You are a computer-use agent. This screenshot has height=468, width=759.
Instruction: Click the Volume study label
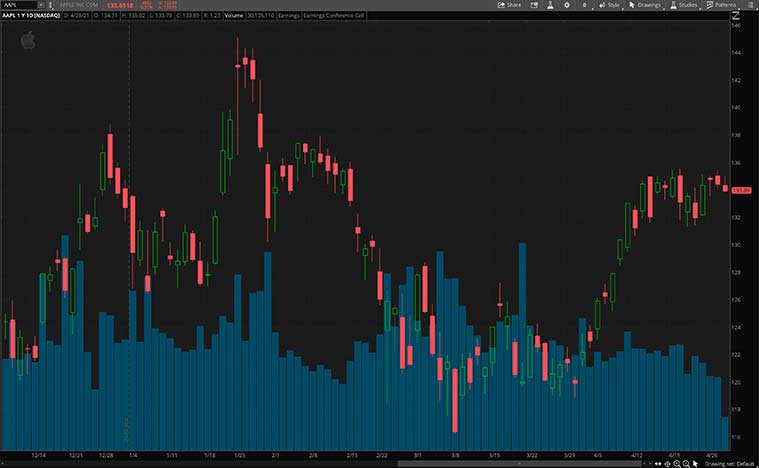pos(234,15)
